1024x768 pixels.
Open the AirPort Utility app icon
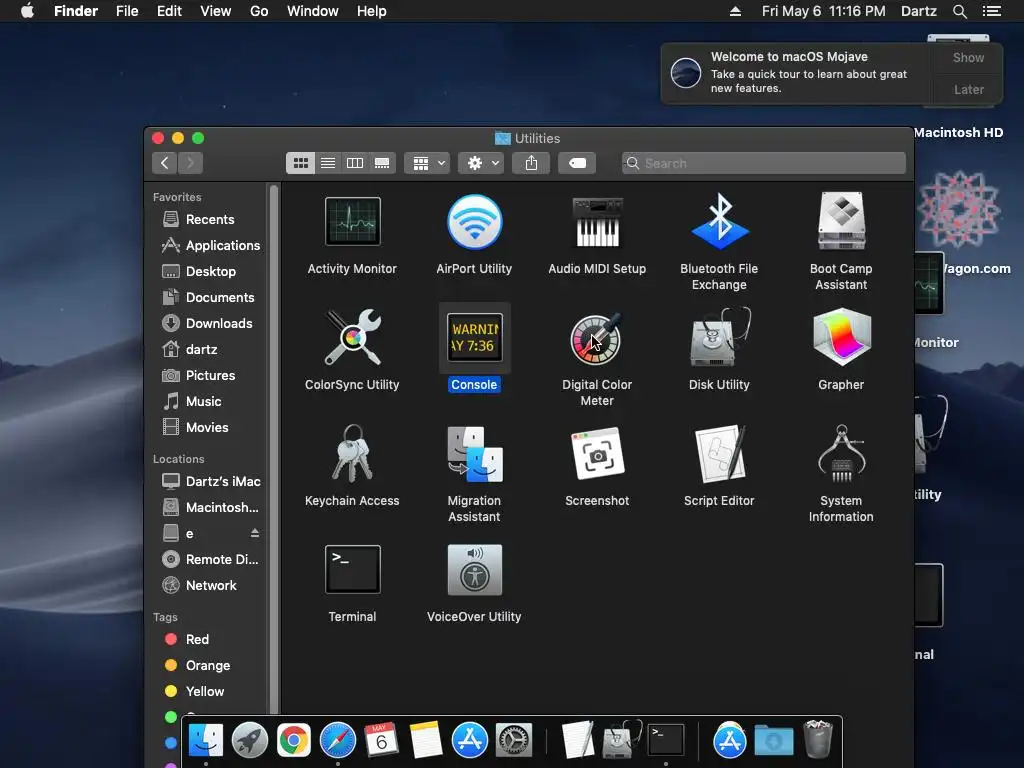475,222
